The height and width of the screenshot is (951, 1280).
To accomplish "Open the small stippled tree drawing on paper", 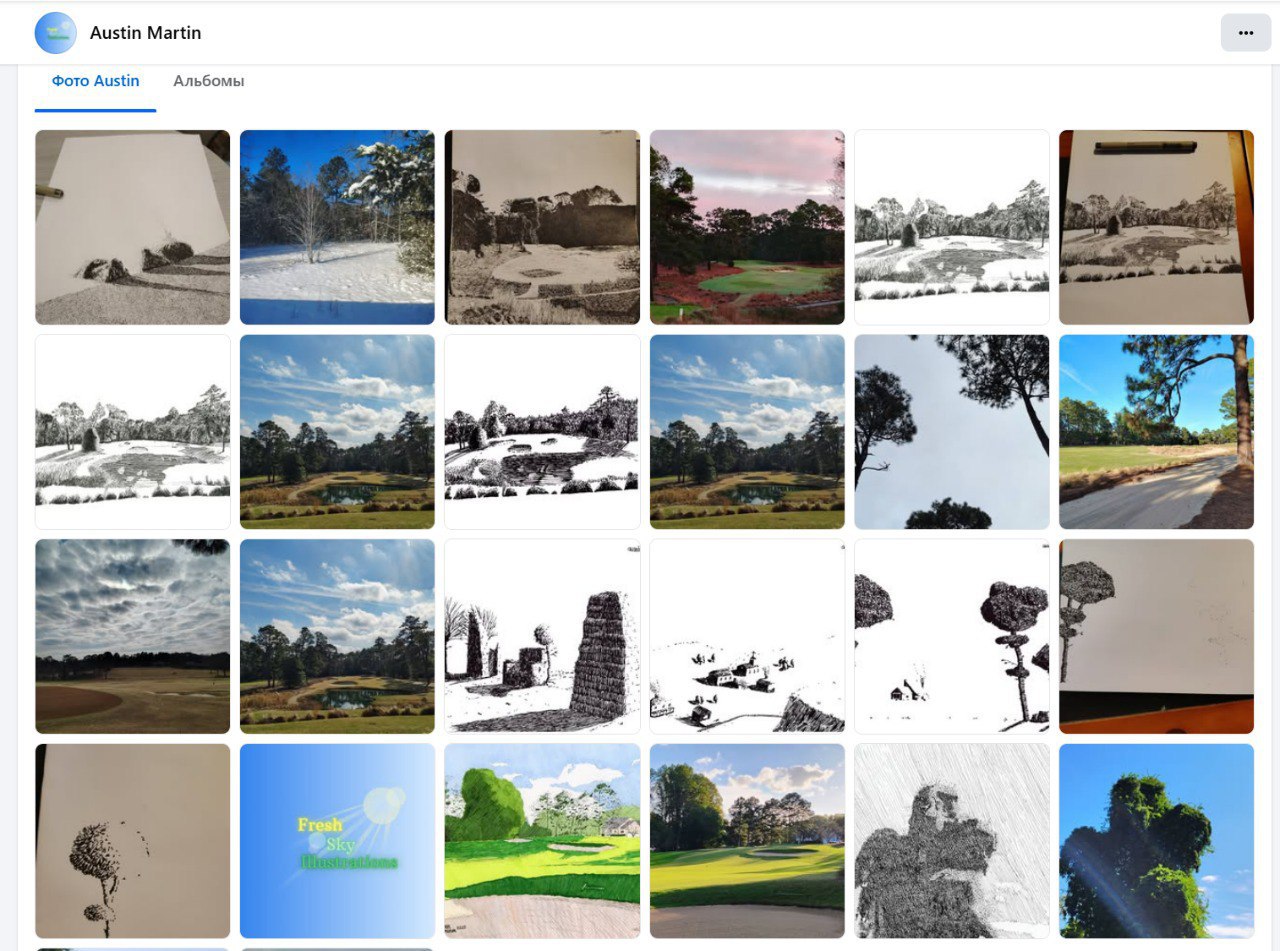I will 132,840.
